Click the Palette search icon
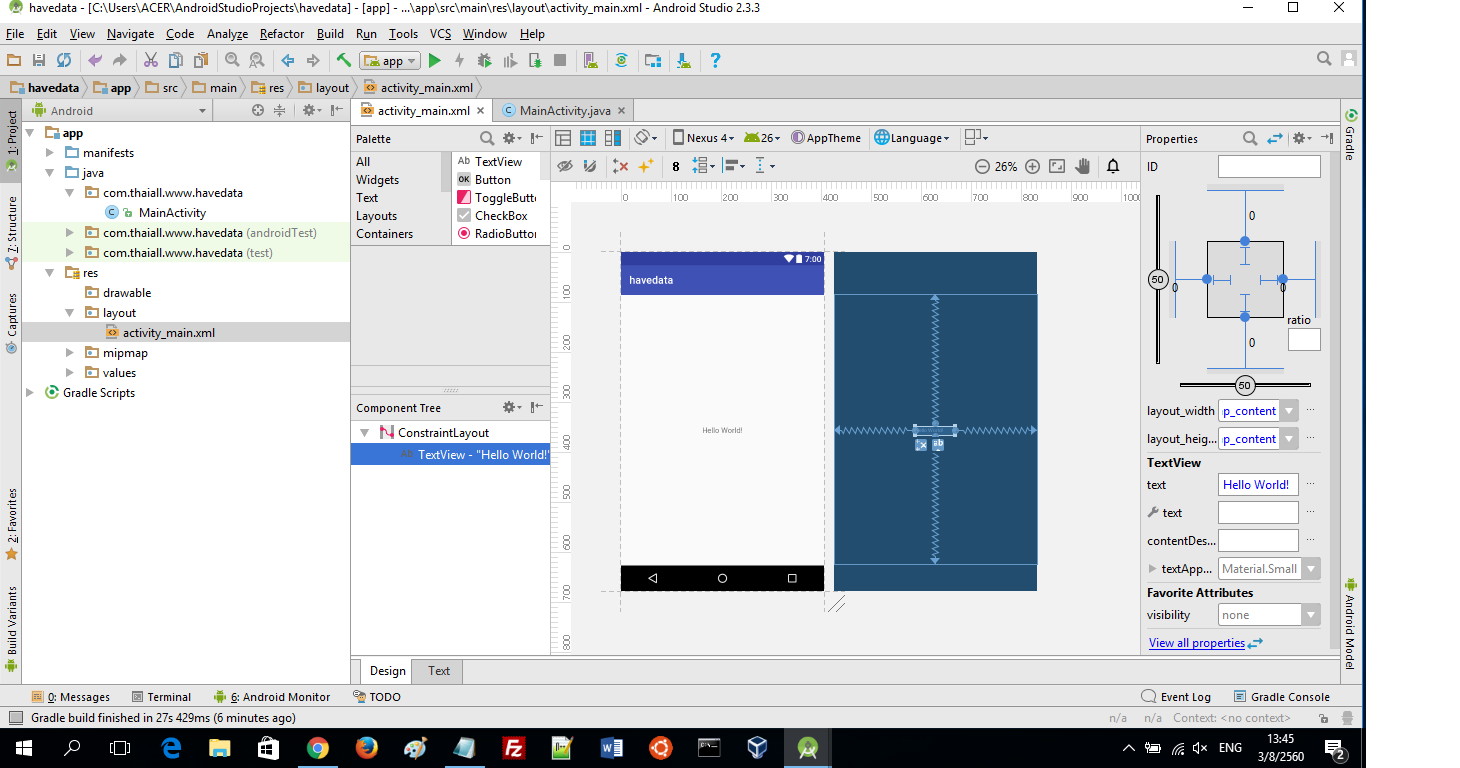The image size is (1460, 768). (x=487, y=138)
